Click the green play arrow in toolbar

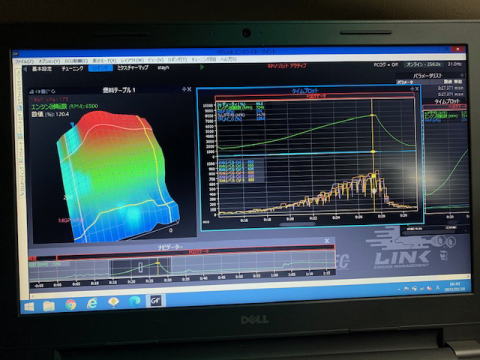coord(202,67)
